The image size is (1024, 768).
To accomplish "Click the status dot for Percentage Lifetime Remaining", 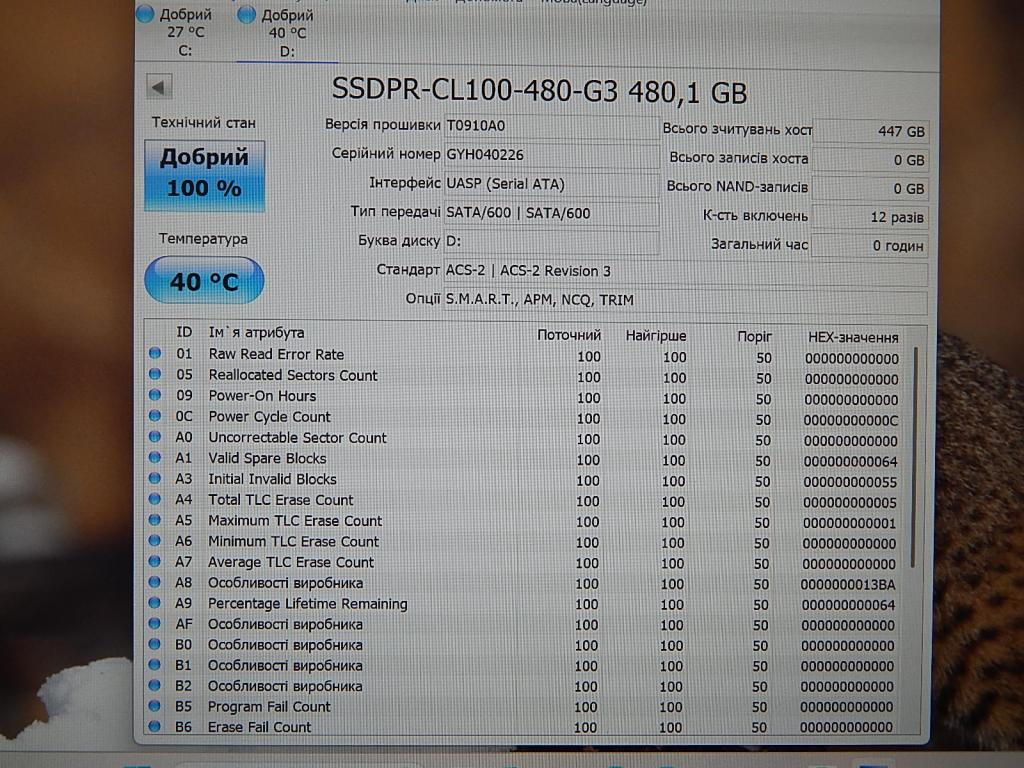I will [155, 604].
